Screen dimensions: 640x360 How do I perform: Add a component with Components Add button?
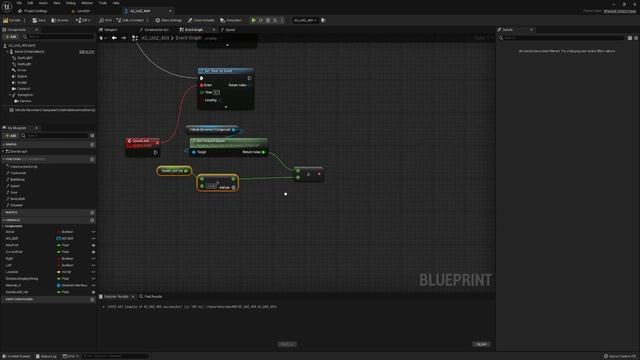(11, 37)
